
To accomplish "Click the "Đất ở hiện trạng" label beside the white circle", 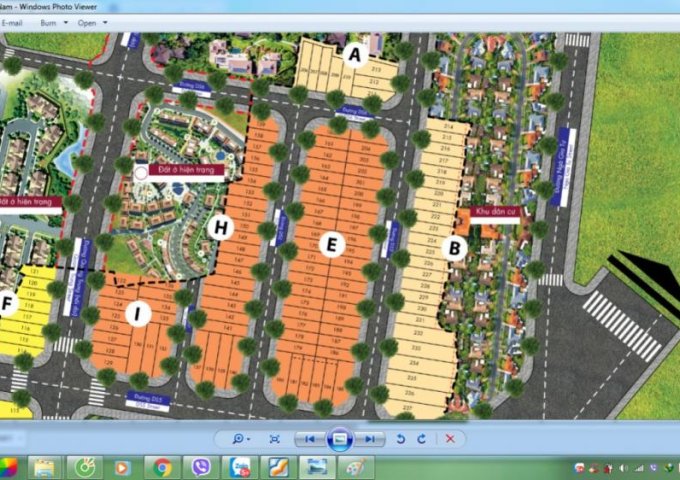I will click(186, 170).
